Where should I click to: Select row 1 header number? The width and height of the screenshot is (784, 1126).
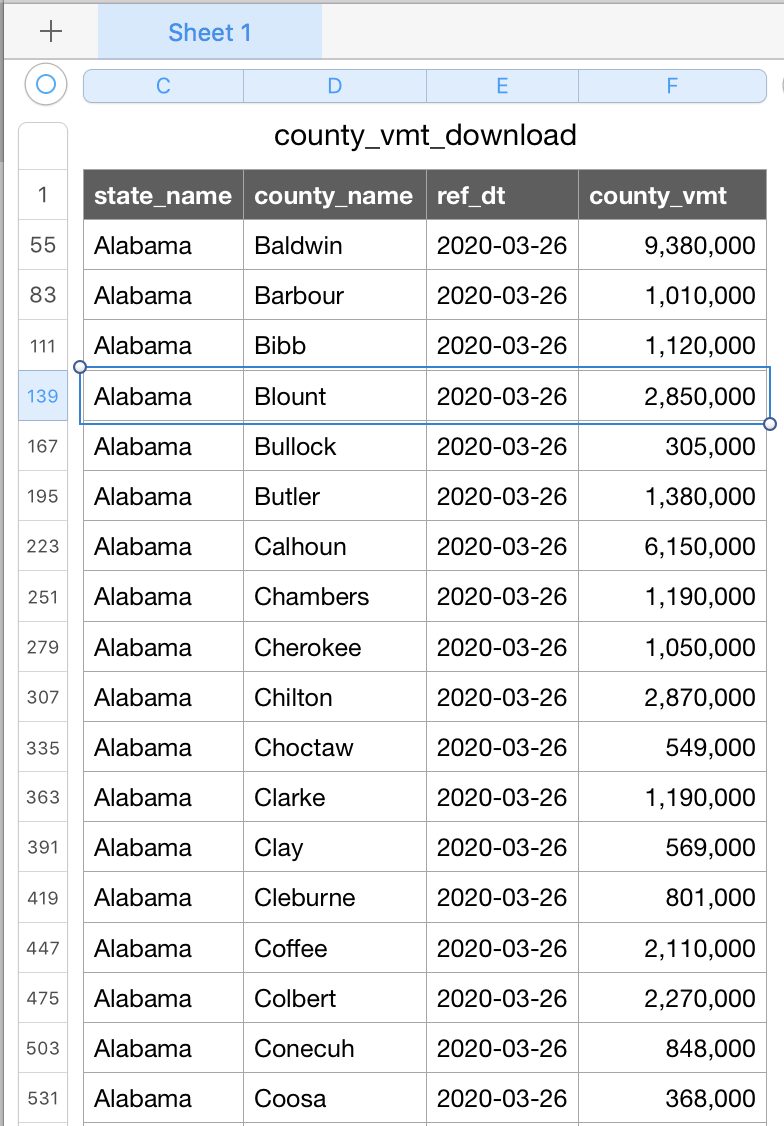pyautogui.click(x=43, y=195)
